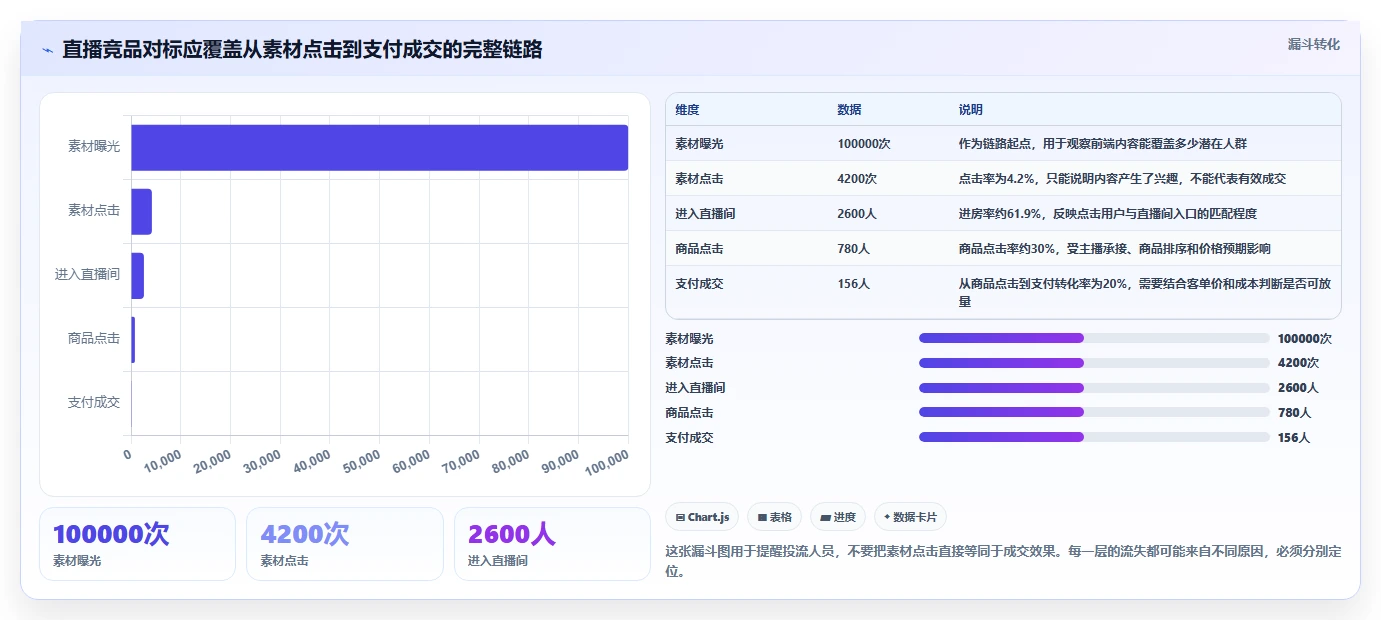1381x620 pixels.
Task: Click the 表格 tag chip
Action: pyautogui.click(x=775, y=517)
